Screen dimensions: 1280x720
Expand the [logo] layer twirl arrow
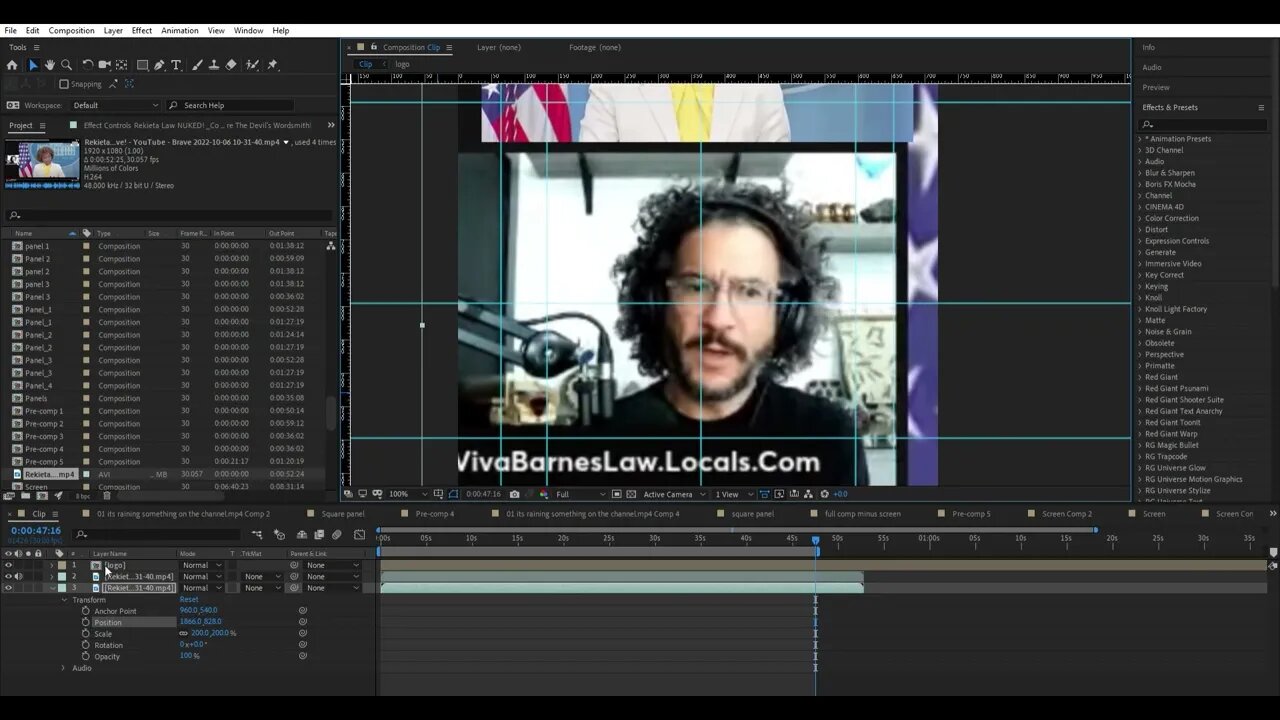(52, 565)
